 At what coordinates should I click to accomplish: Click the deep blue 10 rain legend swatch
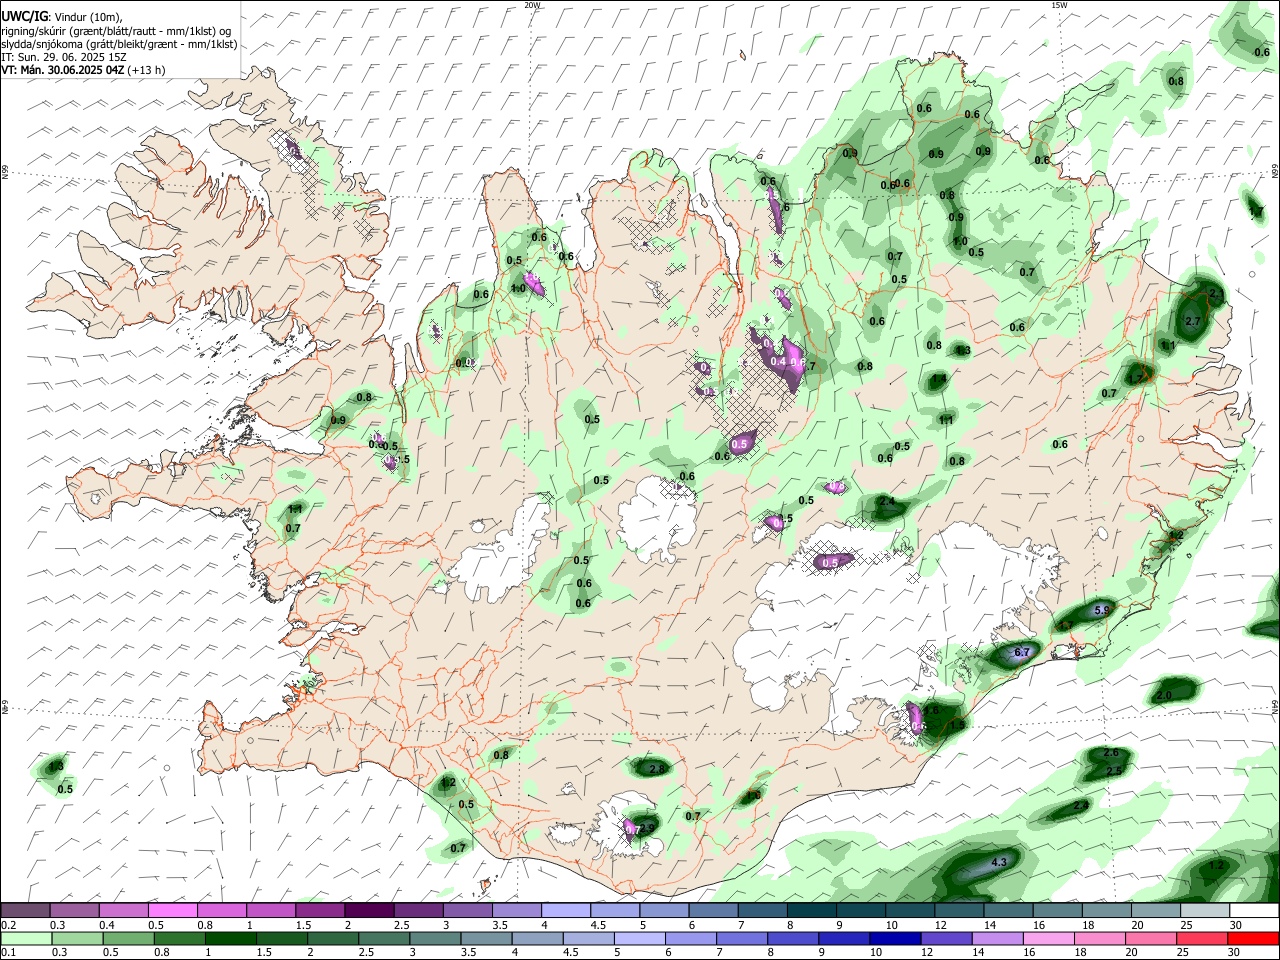tap(895, 938)
